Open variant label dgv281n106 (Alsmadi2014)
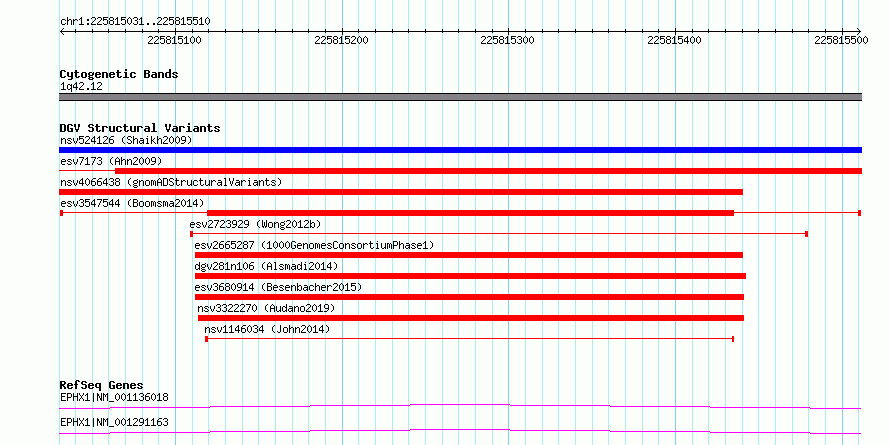 pyautogui.click(x=266, y=266)
